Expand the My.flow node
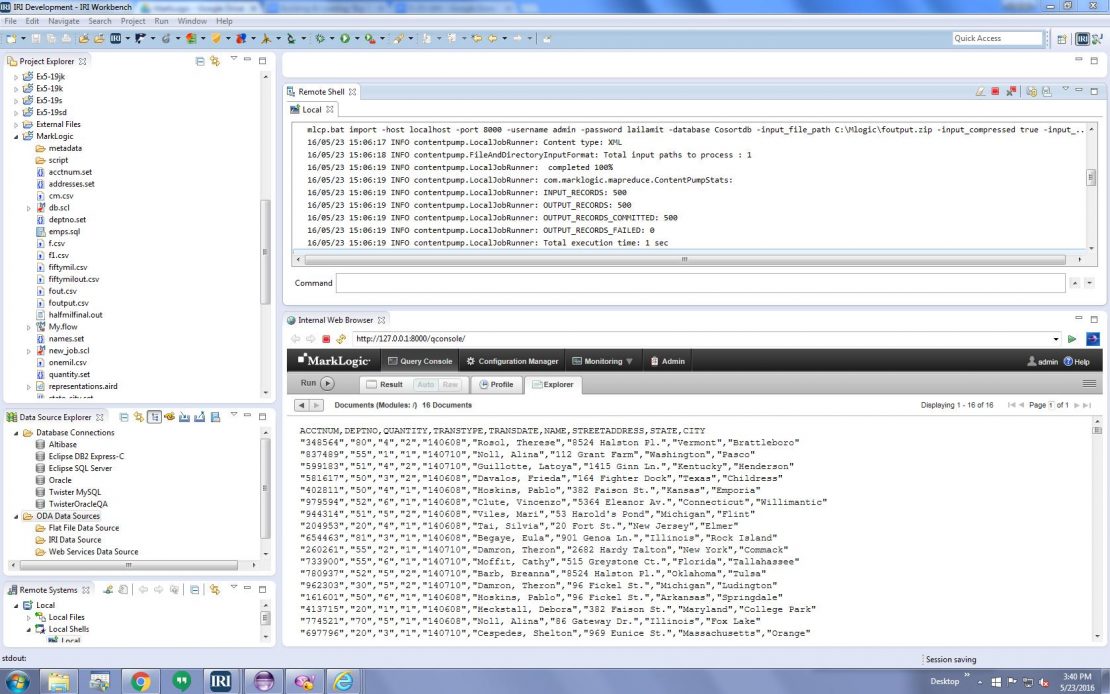 [x=29, y=327]
